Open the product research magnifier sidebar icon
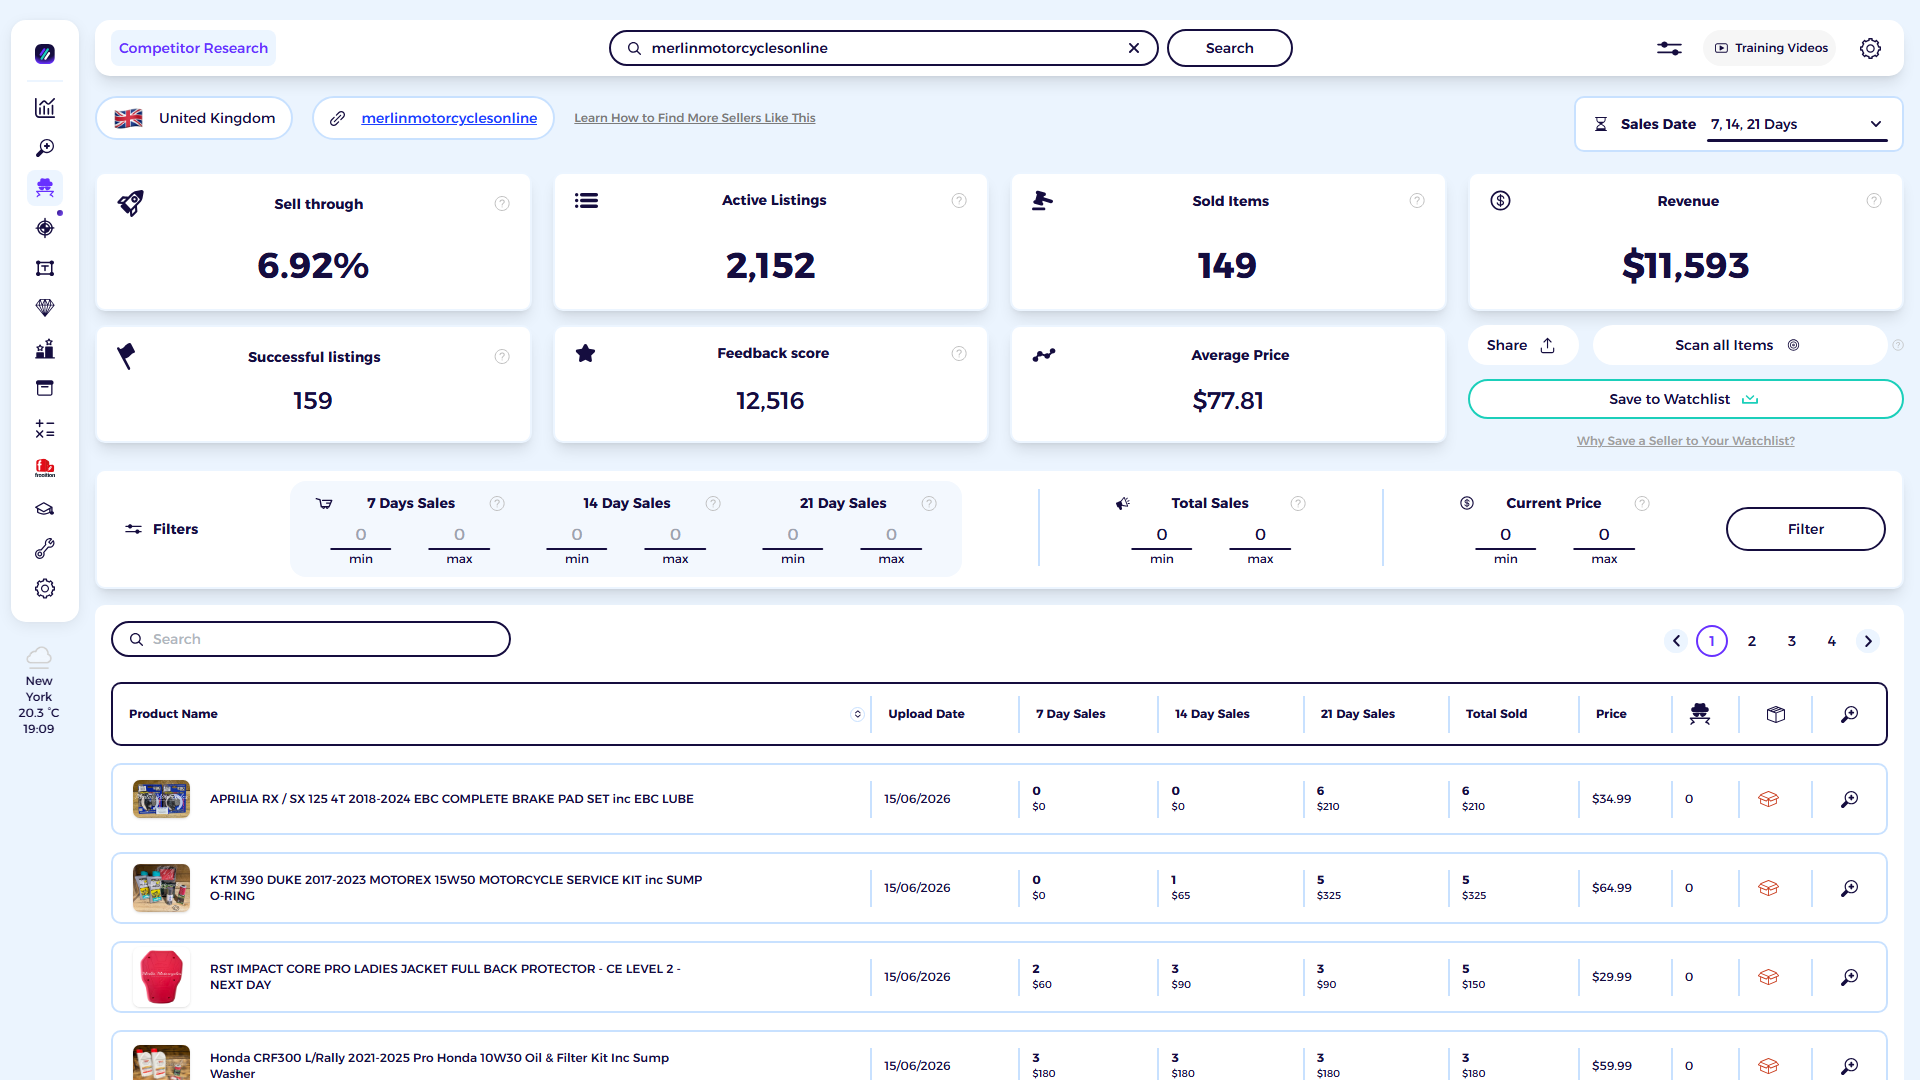The image size is (1920, 1080). coord(45,148)
